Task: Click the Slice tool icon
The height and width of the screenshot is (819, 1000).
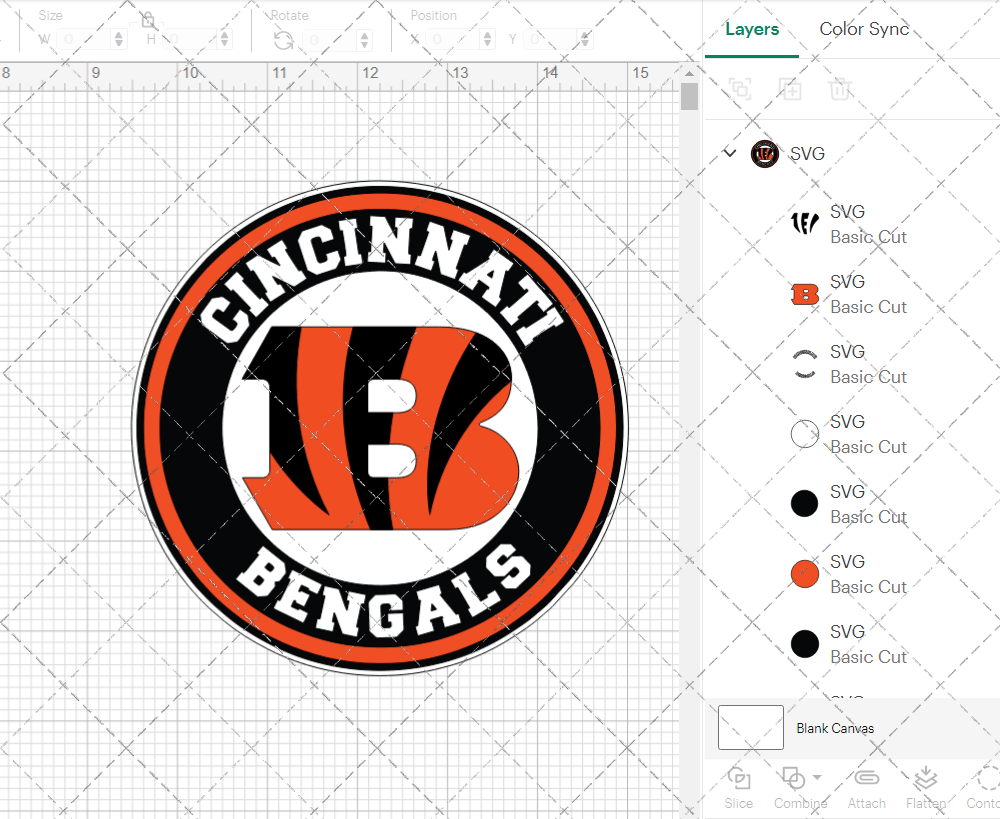Action: pyautogui.click(x=739, y=779)
